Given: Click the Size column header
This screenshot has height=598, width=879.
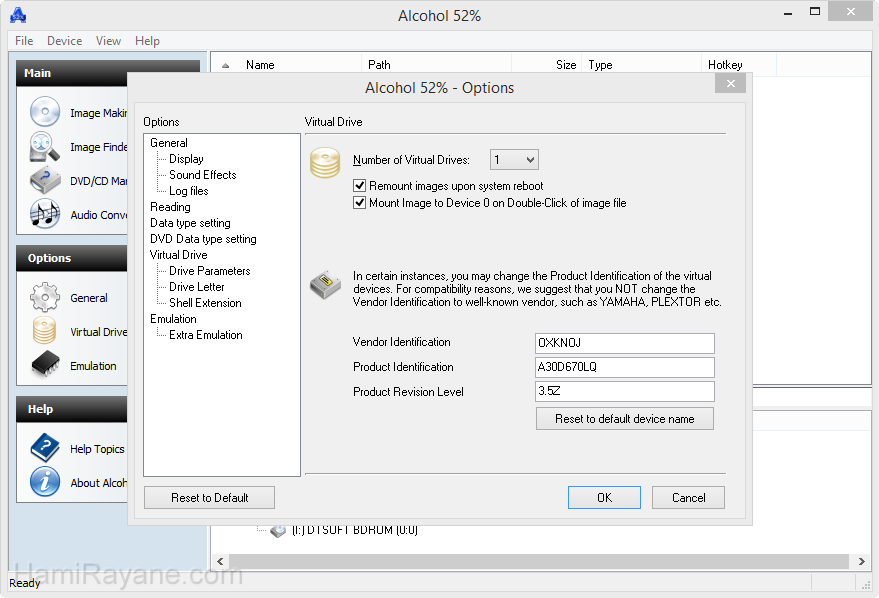Looking at the screenshot, I should [x=547, y=65].
